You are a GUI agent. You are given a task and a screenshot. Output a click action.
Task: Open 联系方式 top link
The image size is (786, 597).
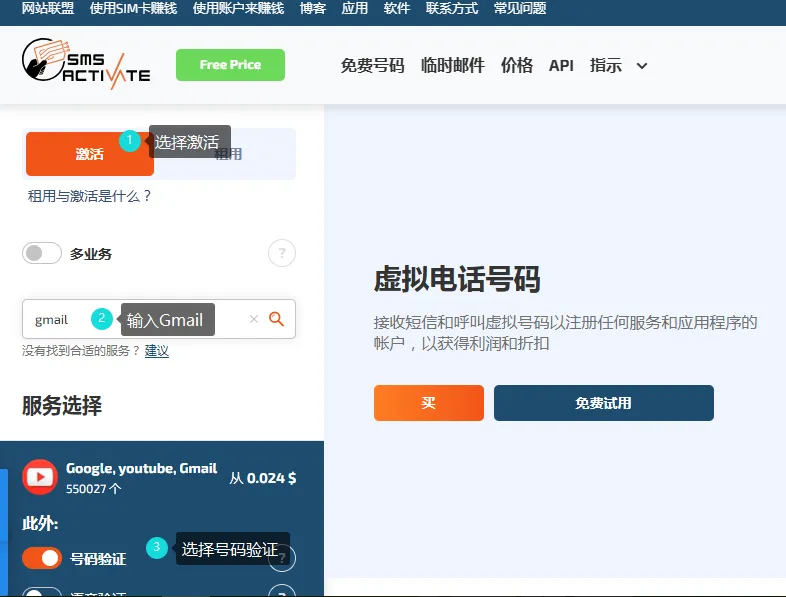pos(452,9)
